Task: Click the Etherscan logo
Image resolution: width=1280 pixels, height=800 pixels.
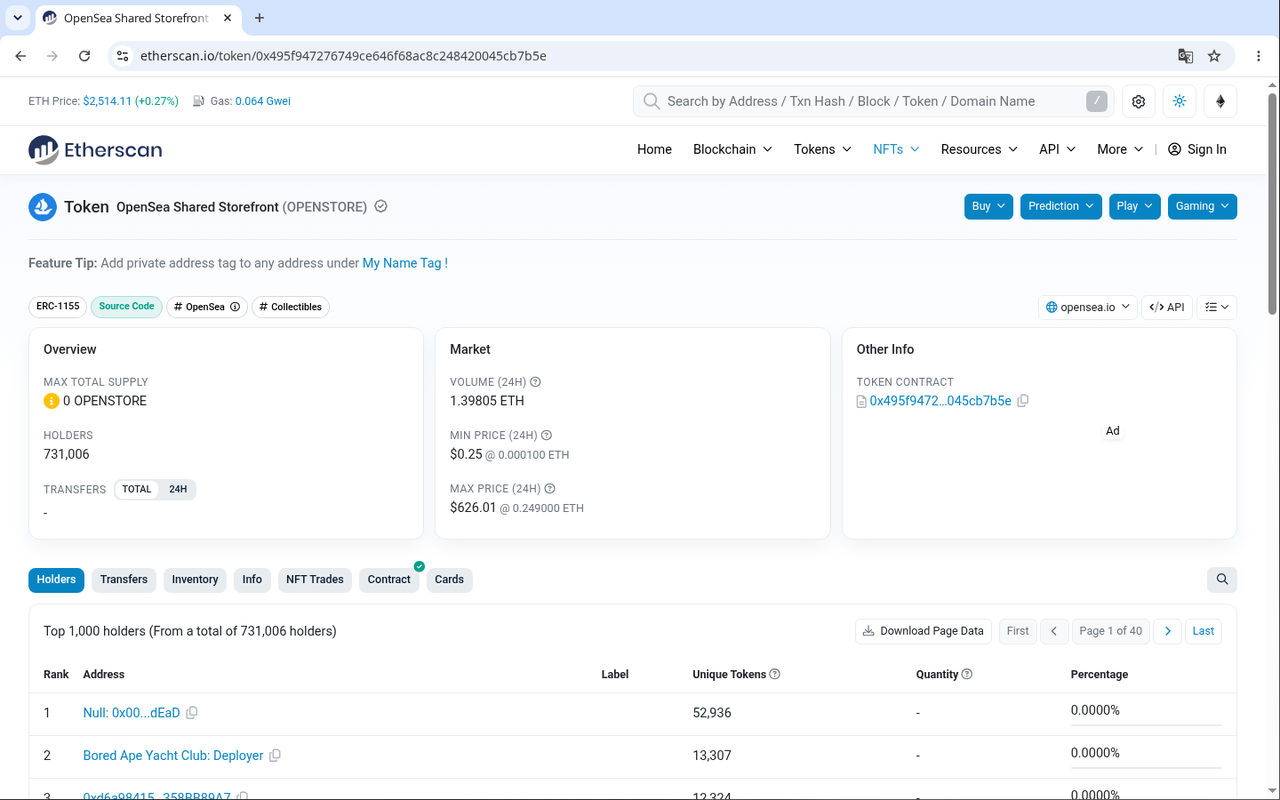Action: [95, 150]
